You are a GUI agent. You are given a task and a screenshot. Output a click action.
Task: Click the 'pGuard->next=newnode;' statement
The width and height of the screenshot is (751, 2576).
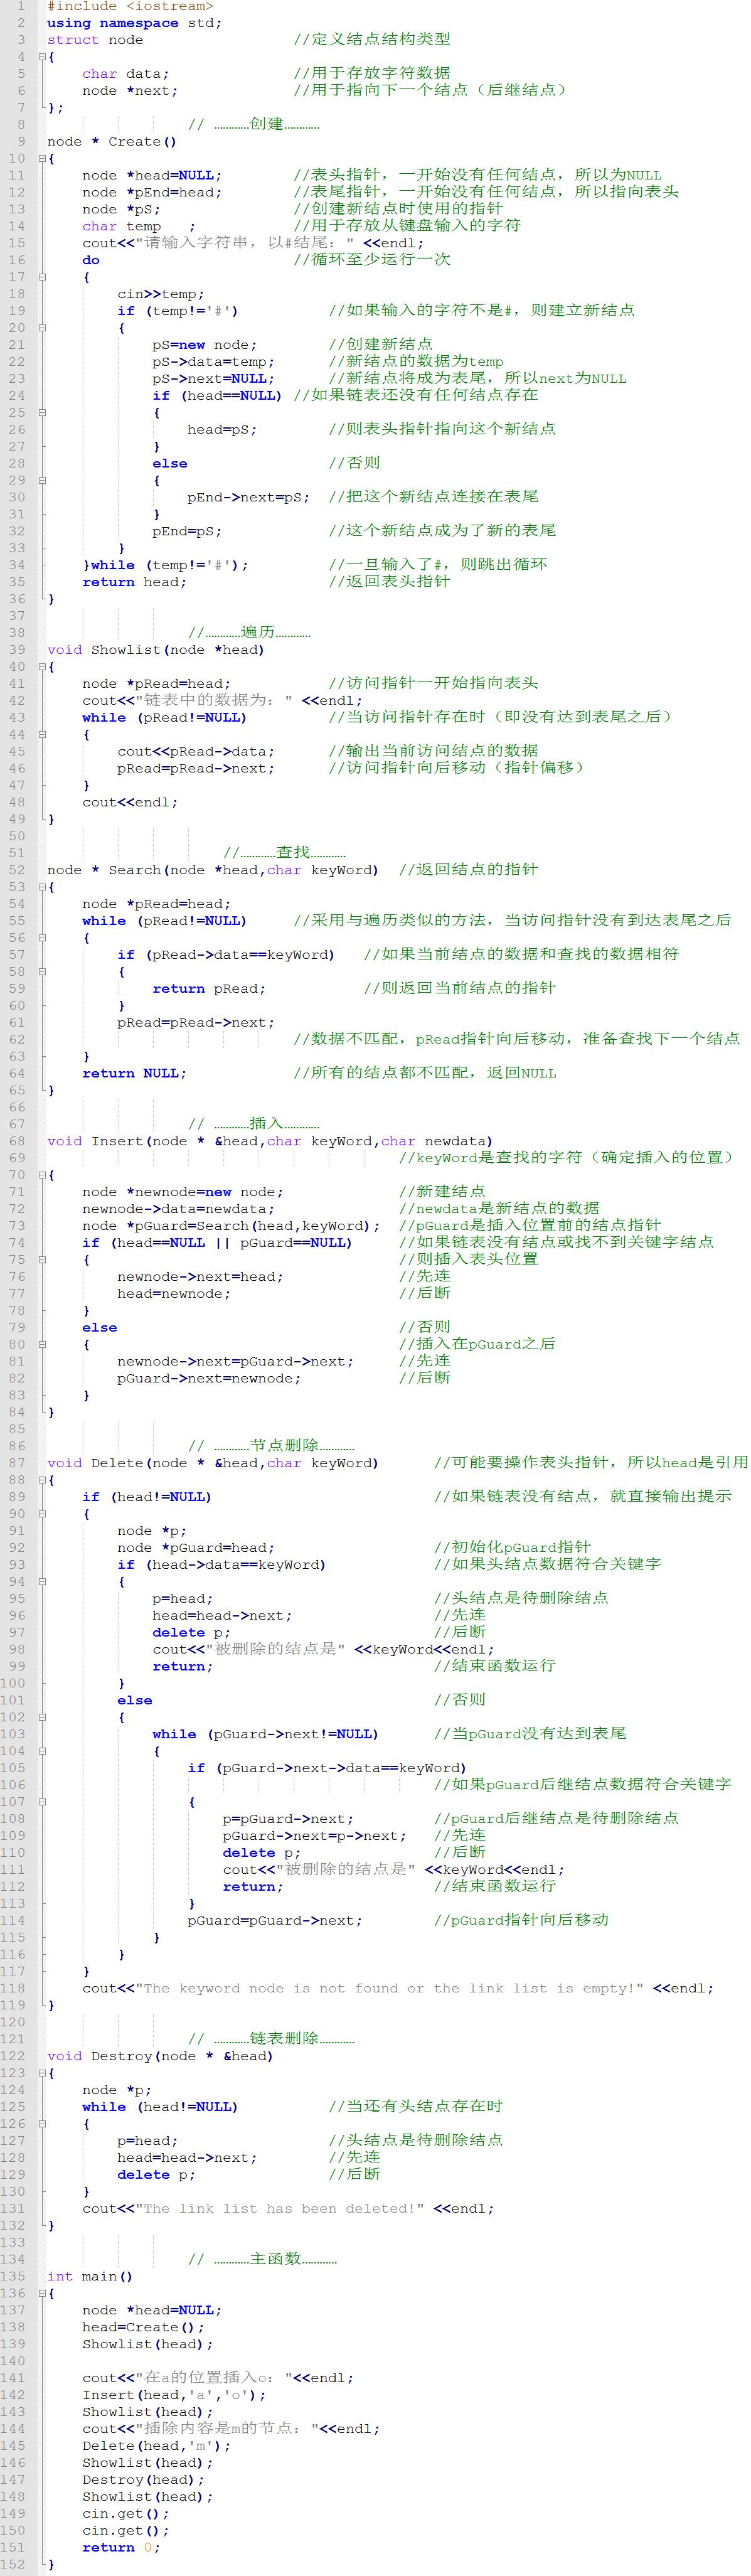pos(209,1379)
